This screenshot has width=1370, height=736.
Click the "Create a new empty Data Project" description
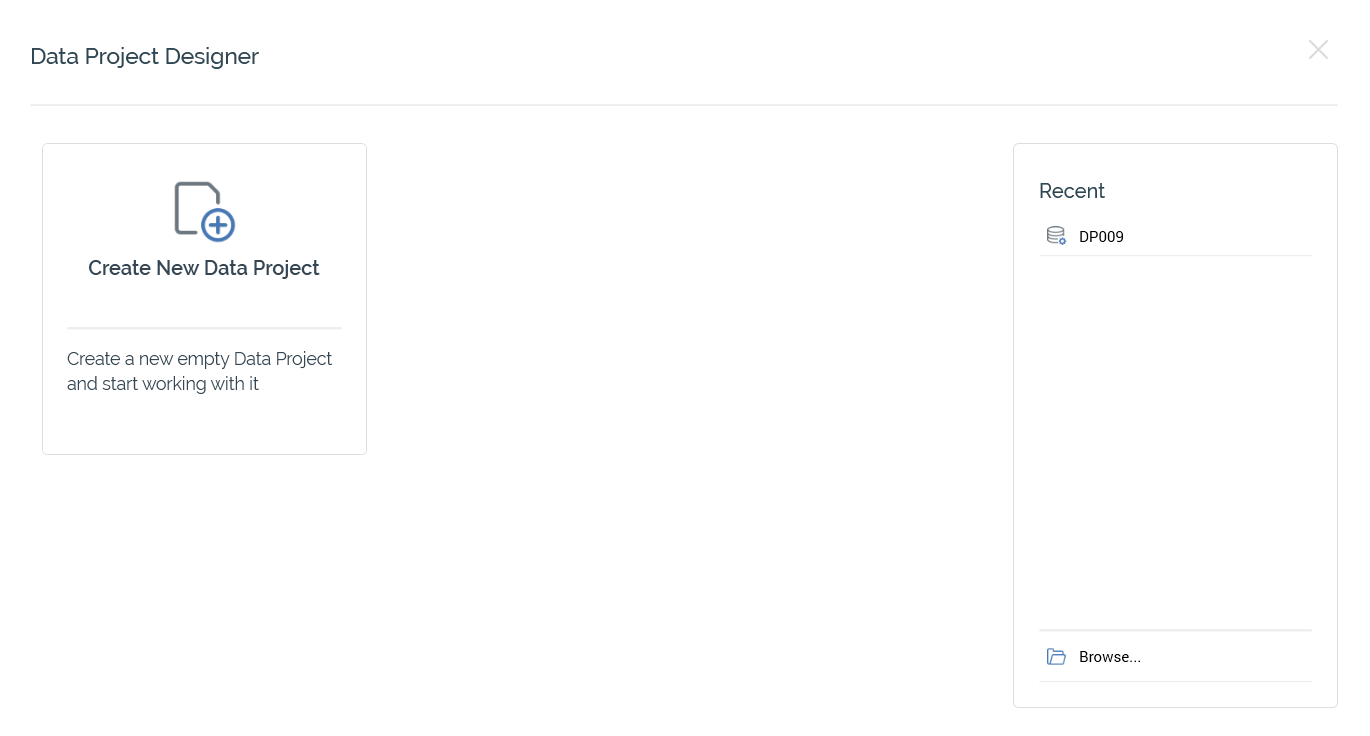[199, 359]
